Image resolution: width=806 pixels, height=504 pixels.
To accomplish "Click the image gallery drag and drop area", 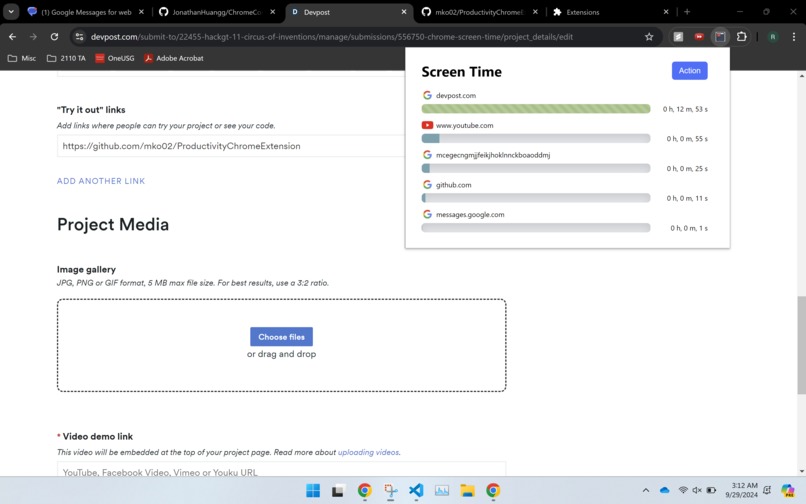I will pos(281,345).
